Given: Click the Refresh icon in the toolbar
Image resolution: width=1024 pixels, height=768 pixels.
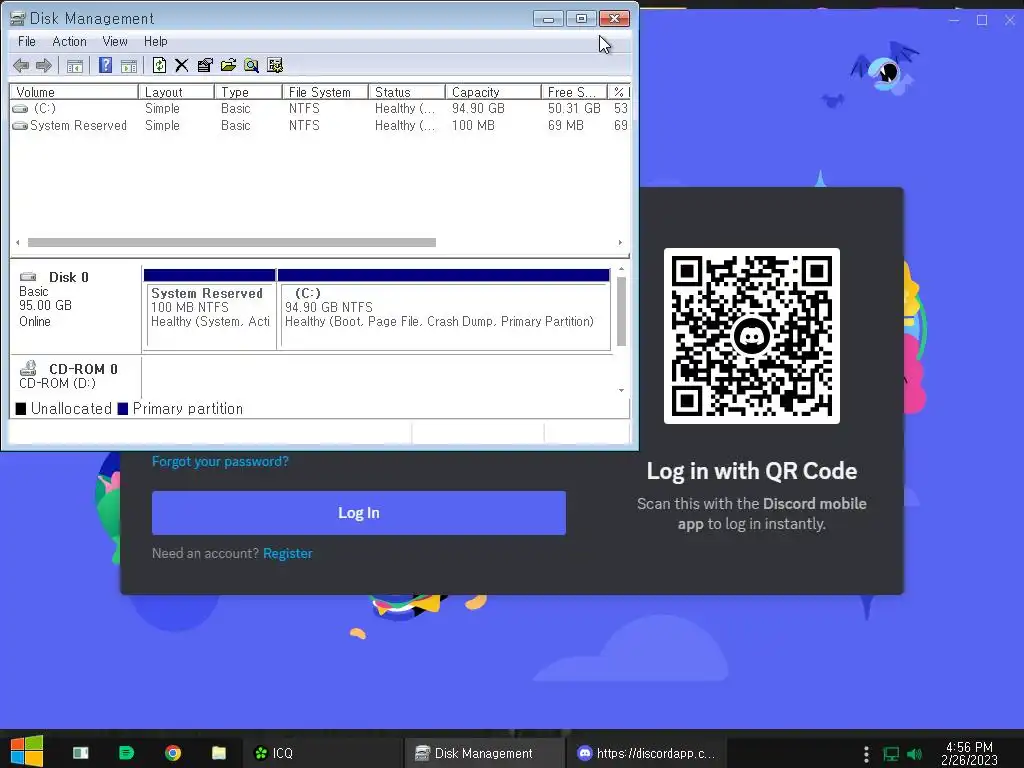Looking at the screenshot, I should point(159,65).
